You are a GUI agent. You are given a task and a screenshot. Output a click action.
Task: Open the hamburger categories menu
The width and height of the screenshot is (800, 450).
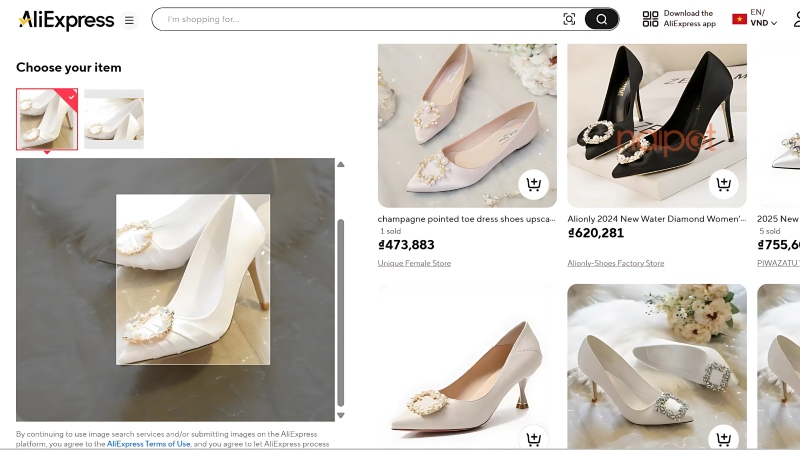(x=129, y=20)
